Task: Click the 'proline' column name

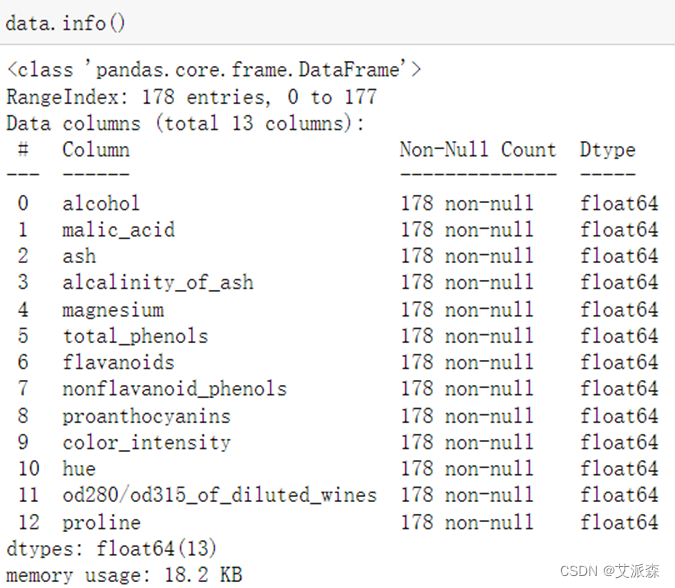Action: tap(101, 522)
